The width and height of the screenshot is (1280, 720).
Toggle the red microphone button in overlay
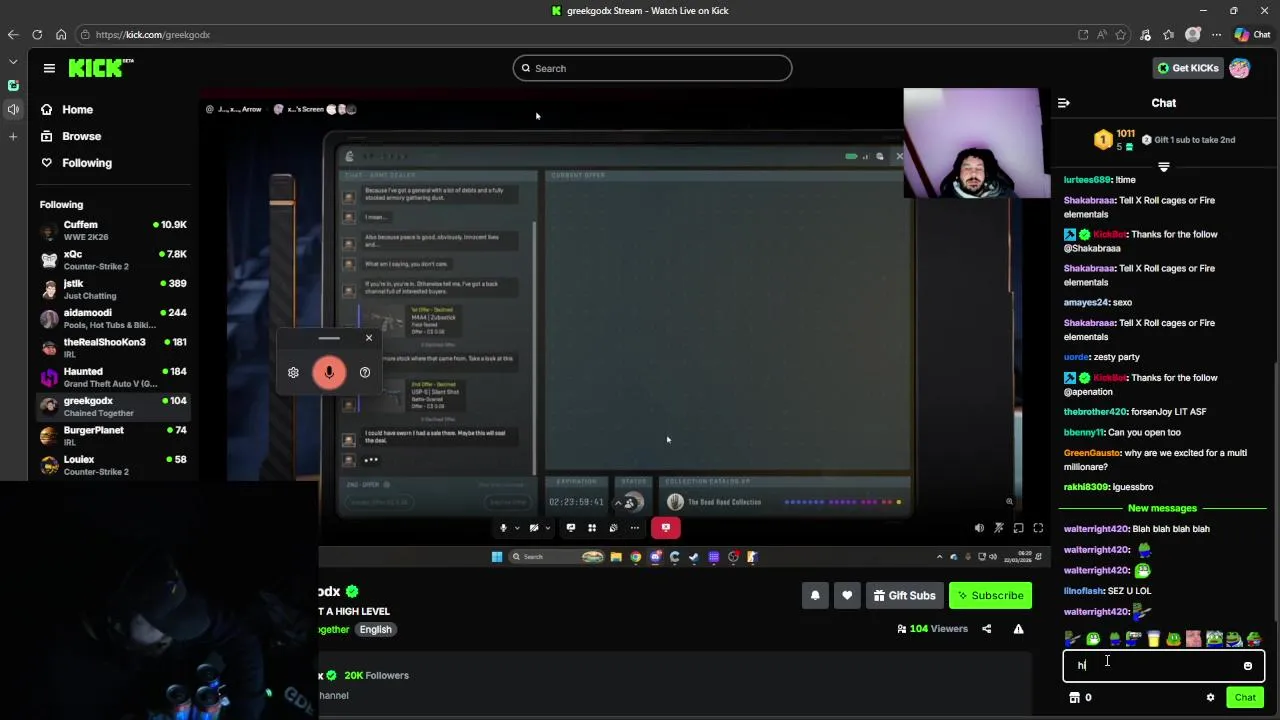tap(329, 373)
